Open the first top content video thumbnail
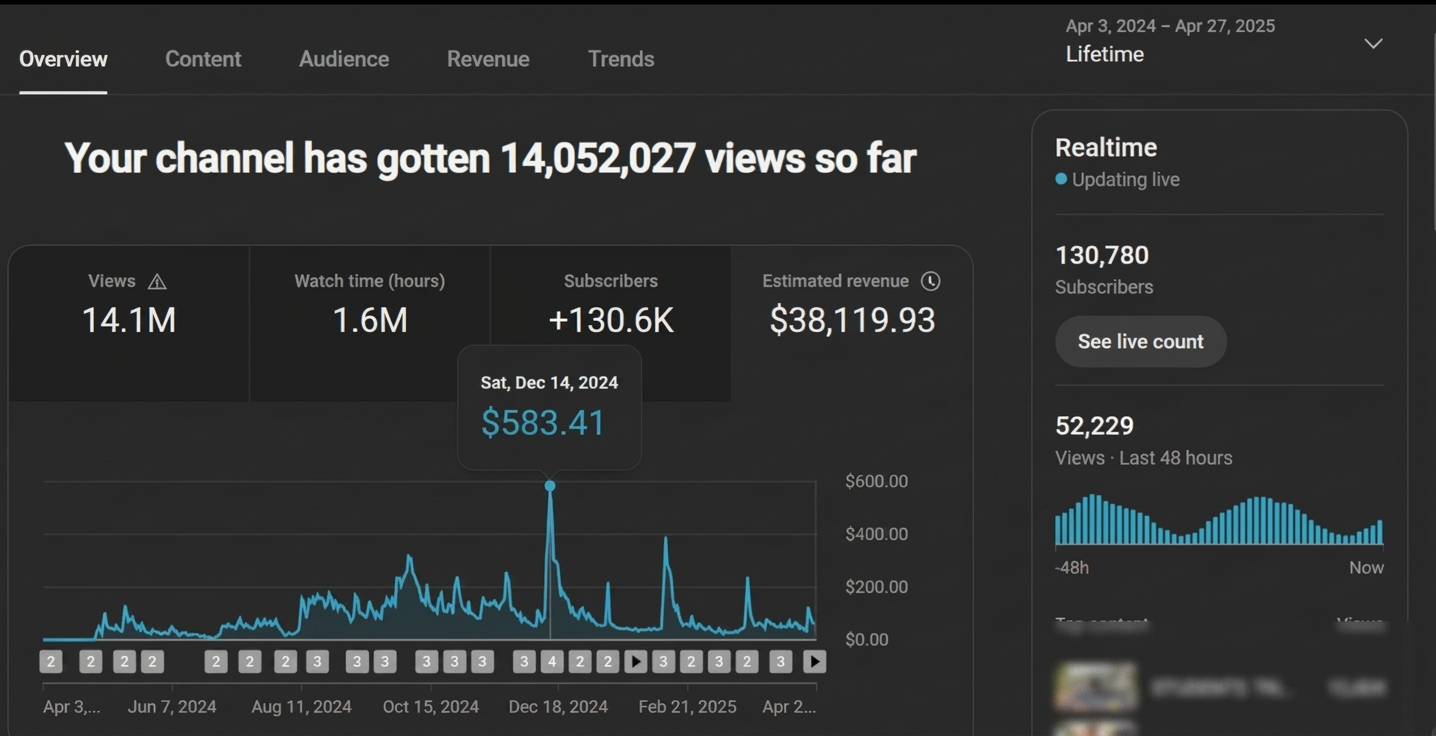The image size is (1436, 736). (1097, 687)
